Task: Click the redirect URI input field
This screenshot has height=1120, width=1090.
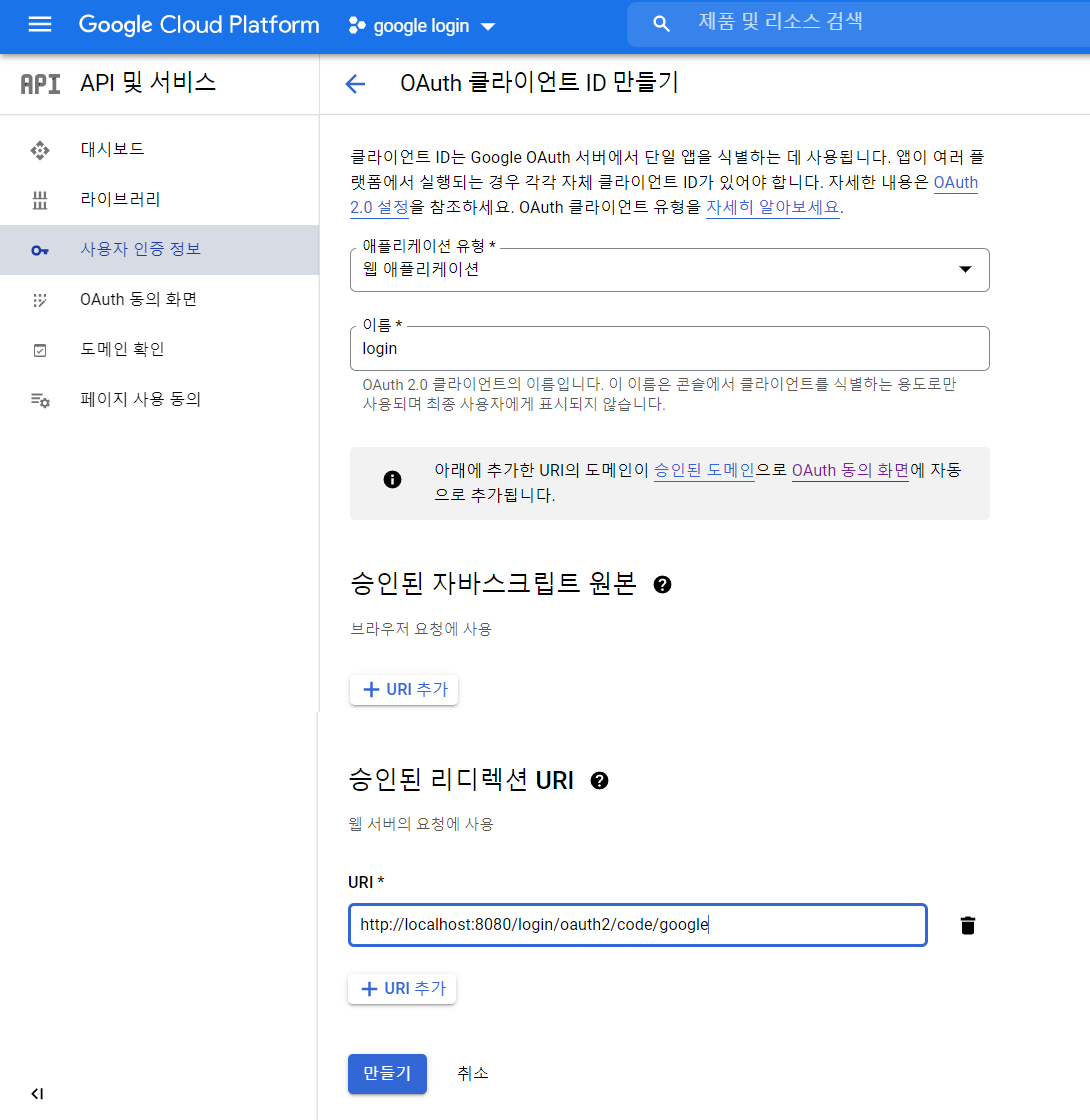Action: click(637, 925)
